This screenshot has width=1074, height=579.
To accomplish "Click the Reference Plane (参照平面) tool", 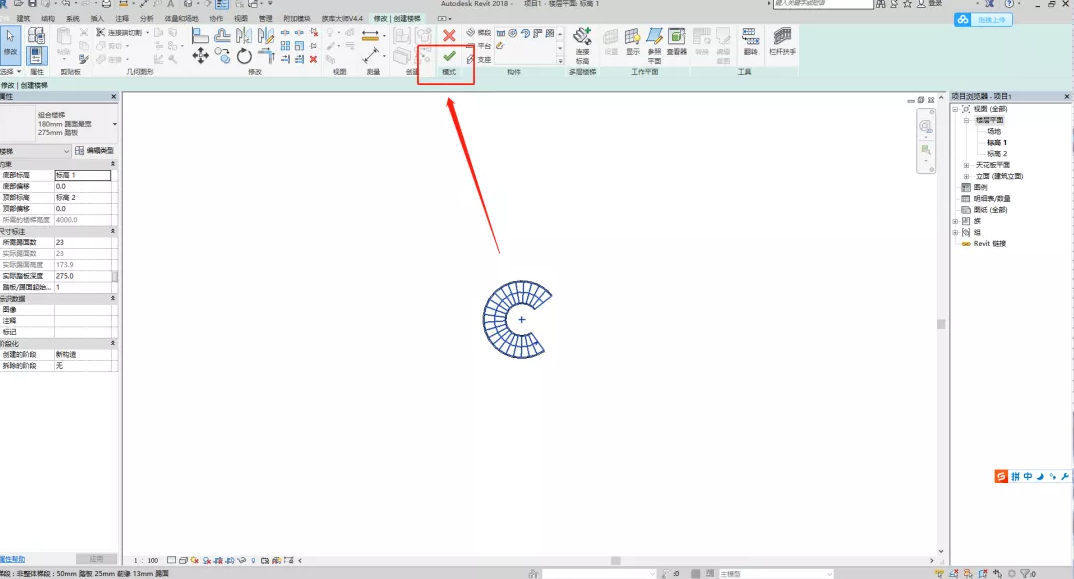I will [x=654, y=45].
